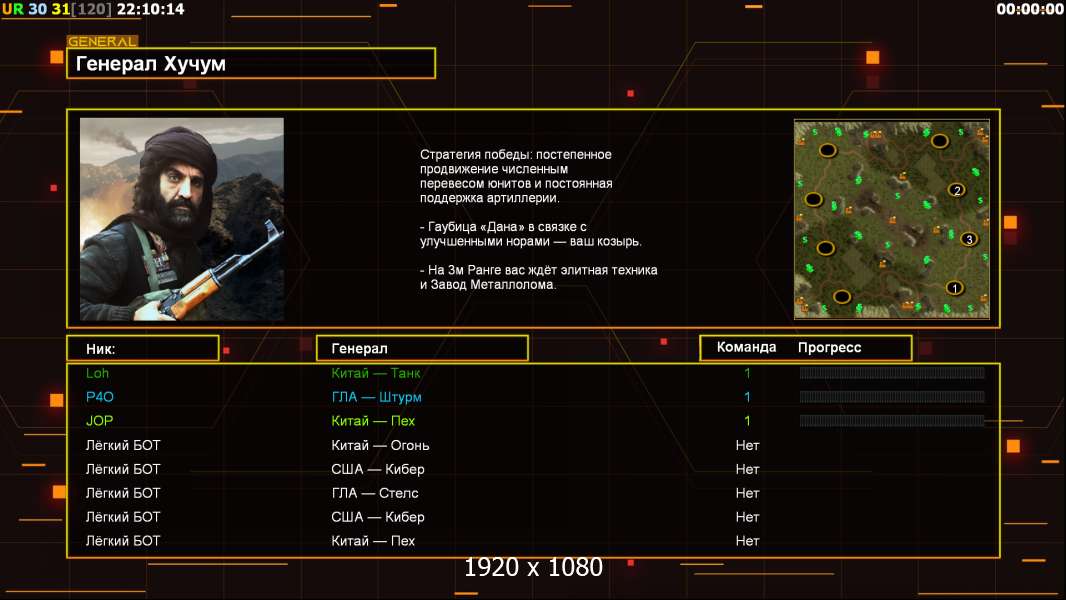Click the "Генерал Хучум" title field
Viewport: 1066px width, 600px height.
(251, 63)
